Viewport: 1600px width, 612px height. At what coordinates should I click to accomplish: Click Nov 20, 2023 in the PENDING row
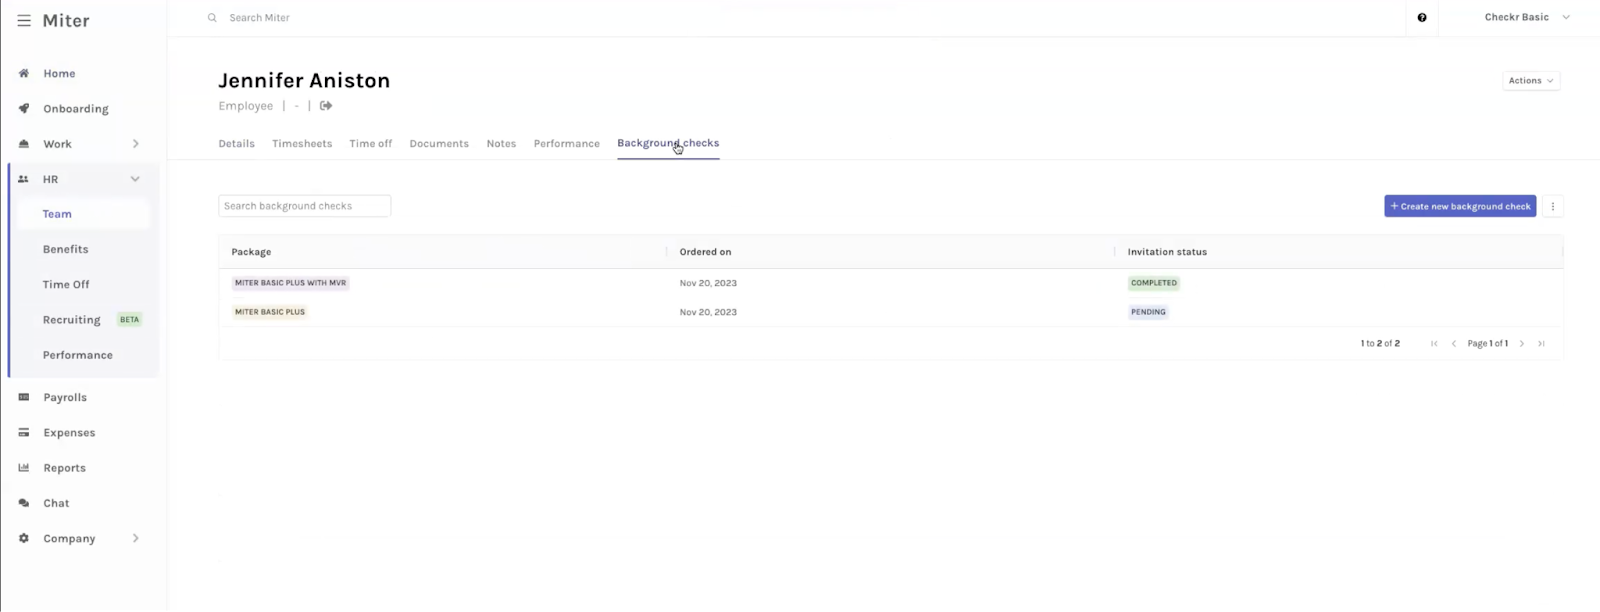[708, 312]
